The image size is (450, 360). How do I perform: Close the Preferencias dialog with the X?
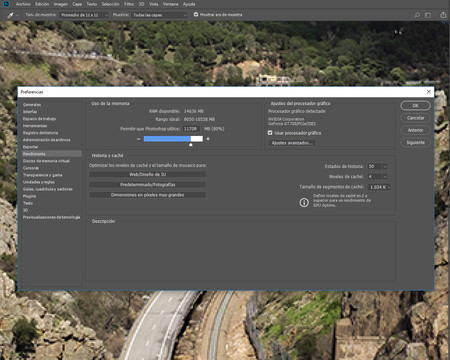429,92
